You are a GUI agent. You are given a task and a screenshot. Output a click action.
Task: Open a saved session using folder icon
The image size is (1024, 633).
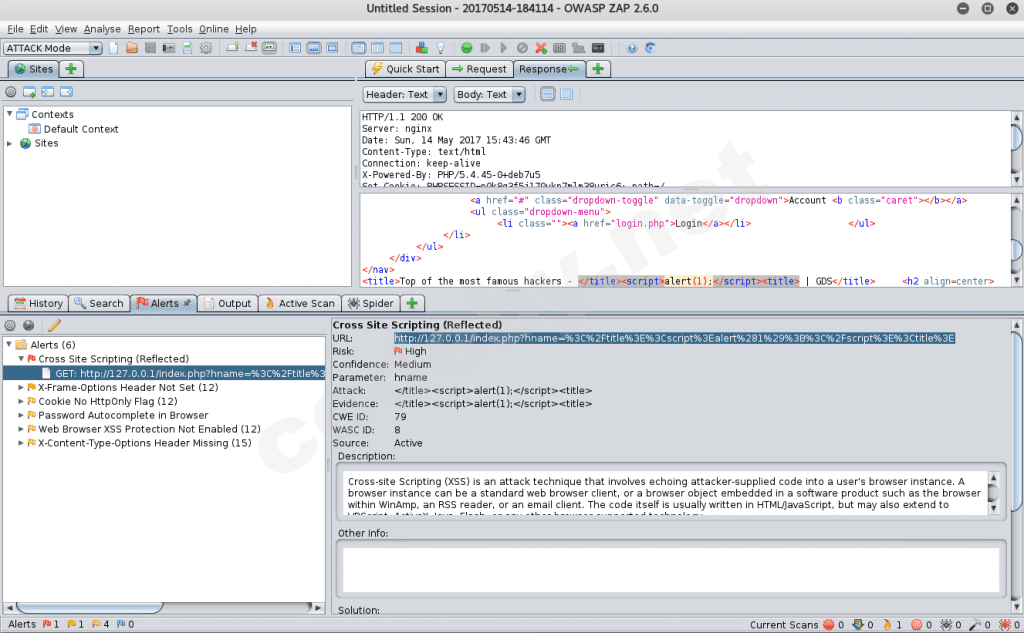coord(131,48)
